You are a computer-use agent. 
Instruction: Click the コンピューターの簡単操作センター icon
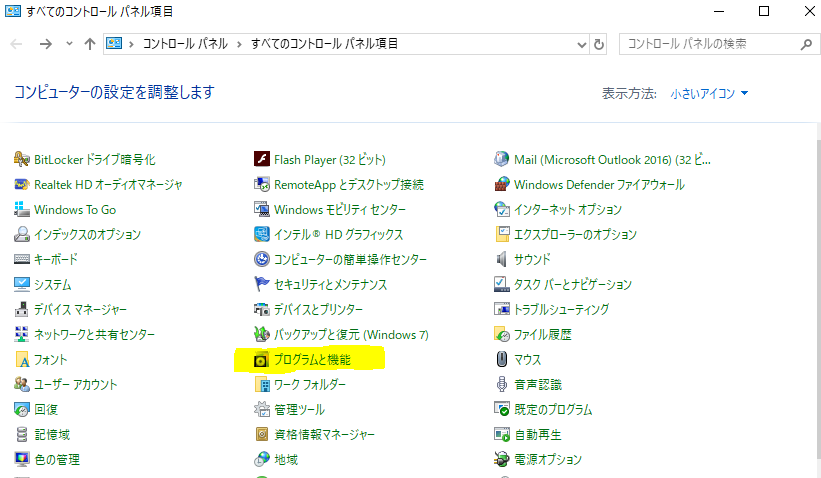261,259
